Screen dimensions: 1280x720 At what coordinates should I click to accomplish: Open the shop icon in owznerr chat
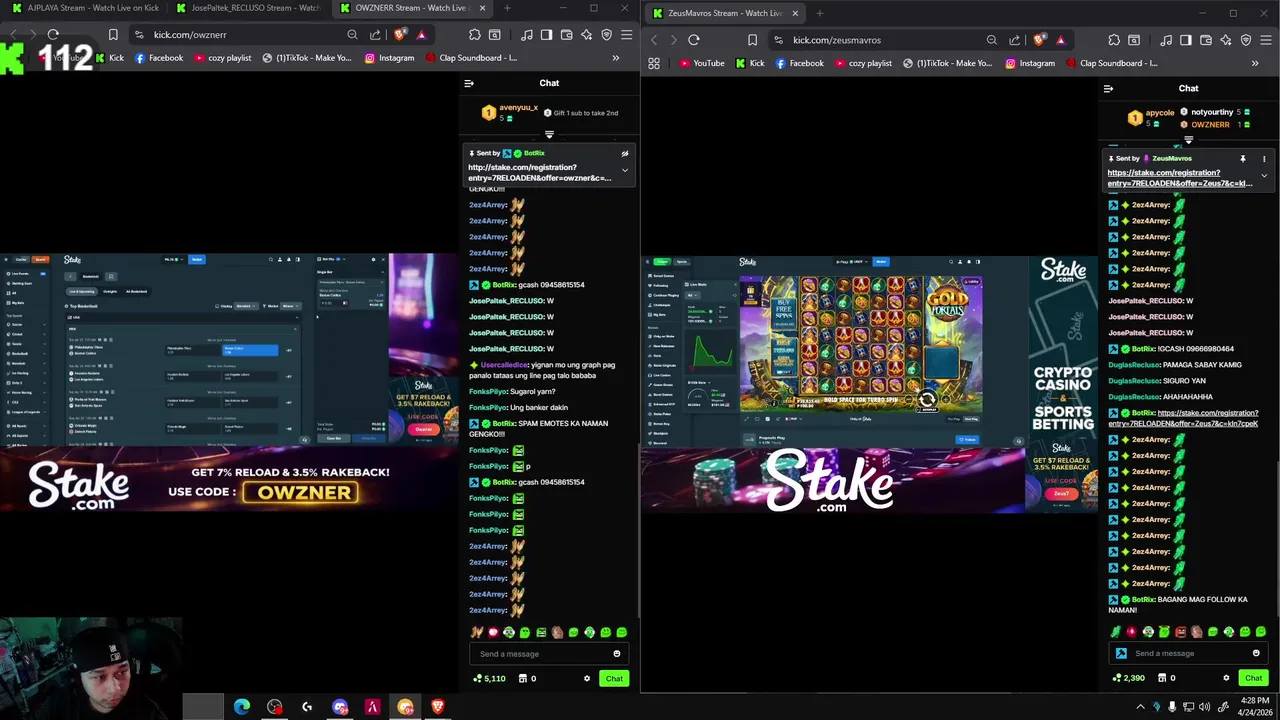pyautogui.click(x=522, y=678)
